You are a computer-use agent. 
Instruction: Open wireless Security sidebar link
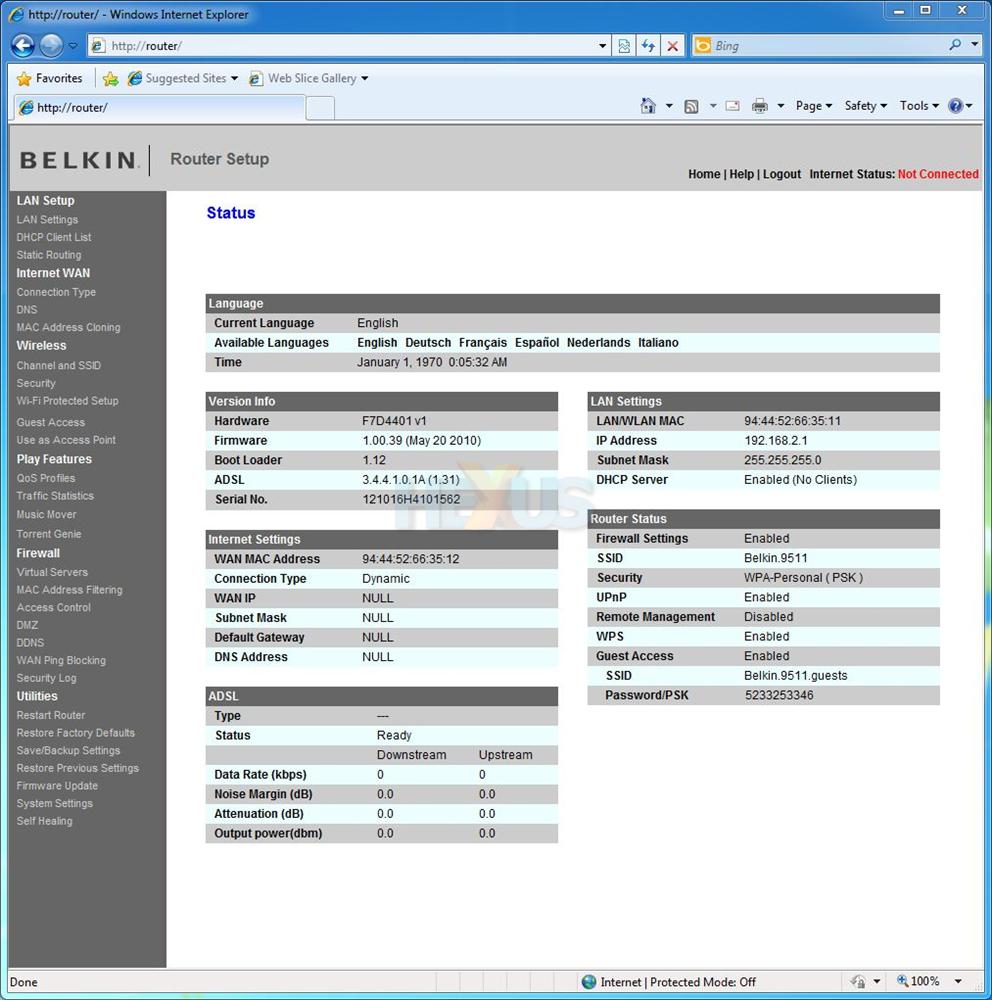click(x=36, y=383)
